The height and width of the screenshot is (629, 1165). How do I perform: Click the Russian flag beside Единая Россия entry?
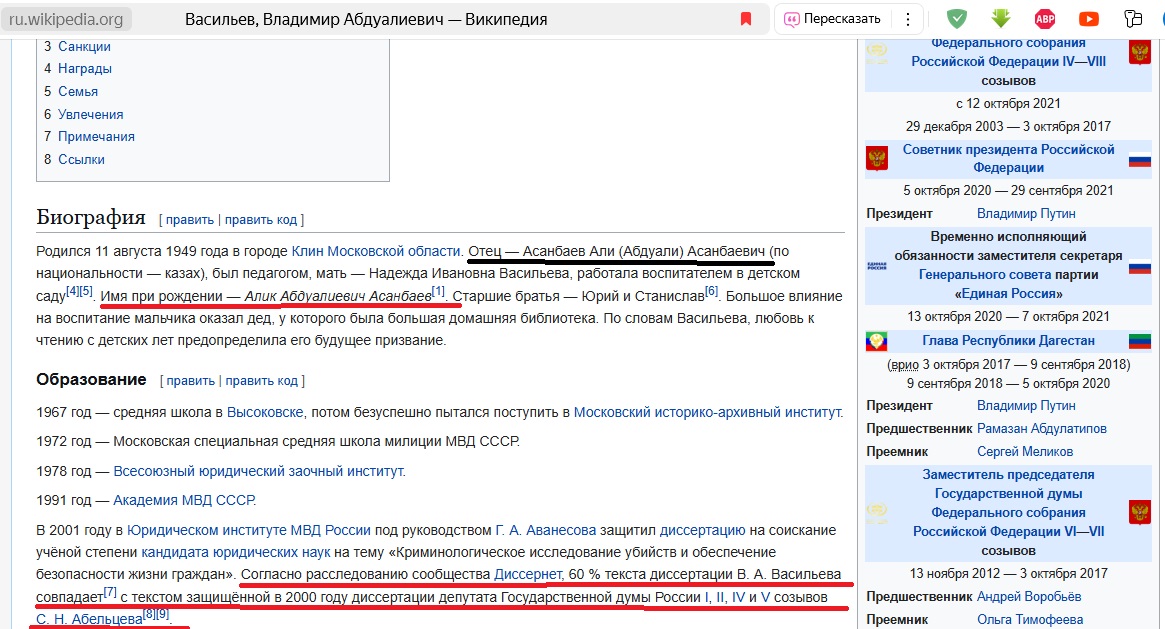click(x=1139, y=266)
